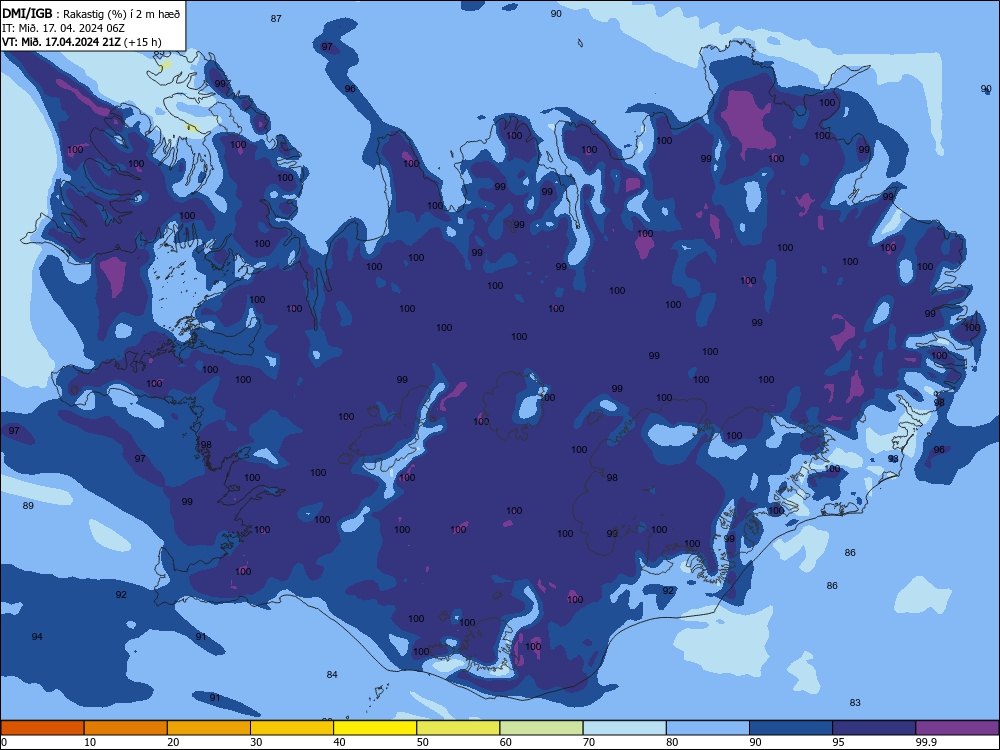Screen dimensions: 1000x750
Task: Click the title 'DMI/IGB : Rakastig (%) í 2 m hæð'
Action: [91, 14]
